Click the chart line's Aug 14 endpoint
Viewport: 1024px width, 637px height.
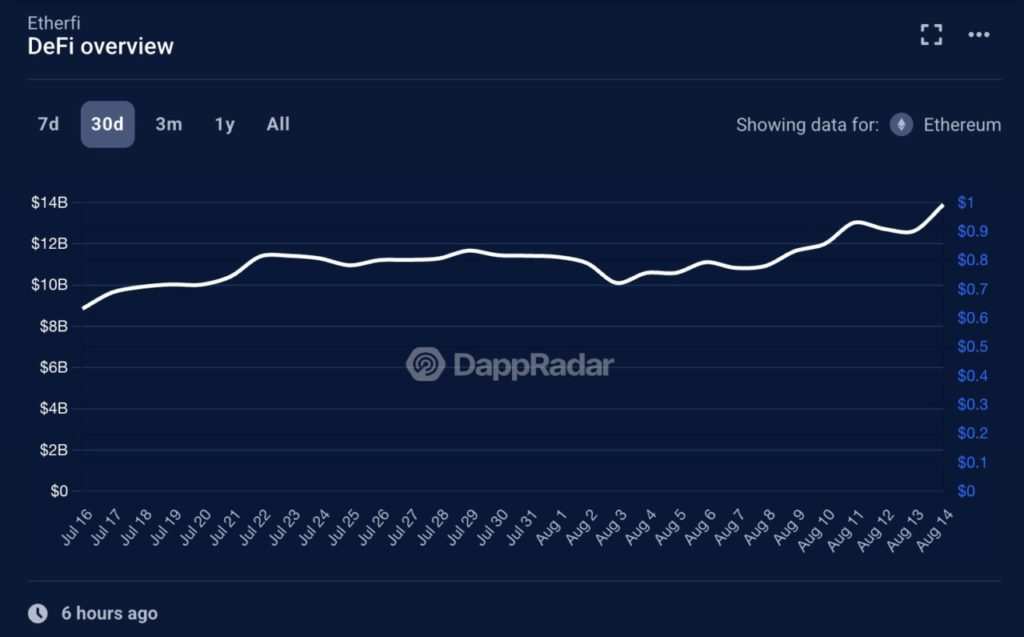pyautogui.click(x=943, y=205)
